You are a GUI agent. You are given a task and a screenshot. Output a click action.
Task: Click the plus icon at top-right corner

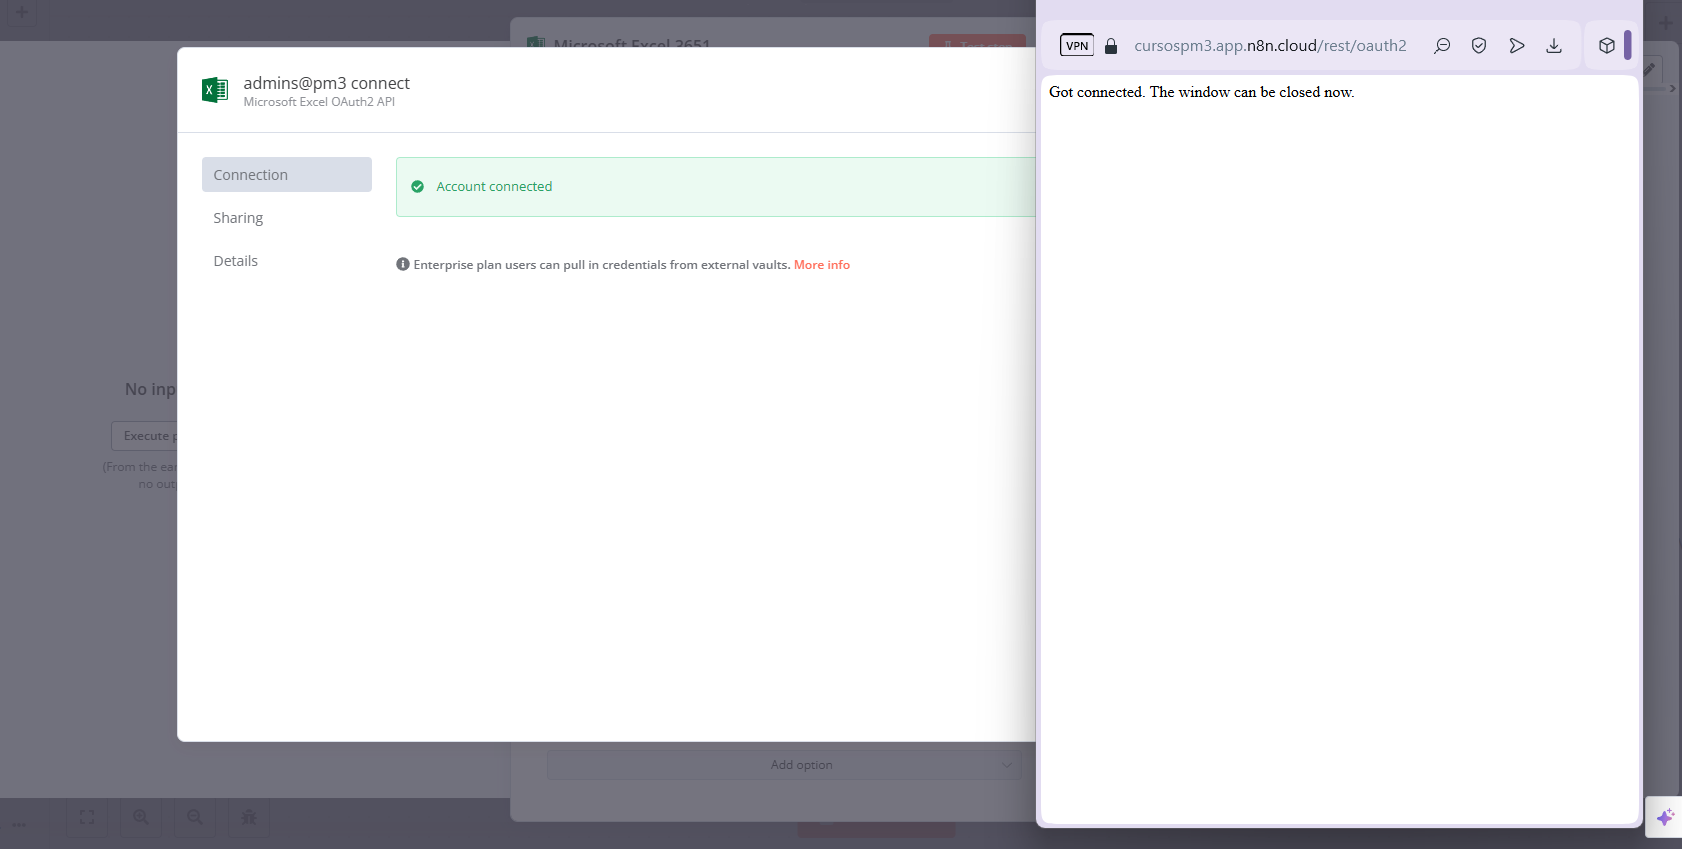(x=1666, y=22)
